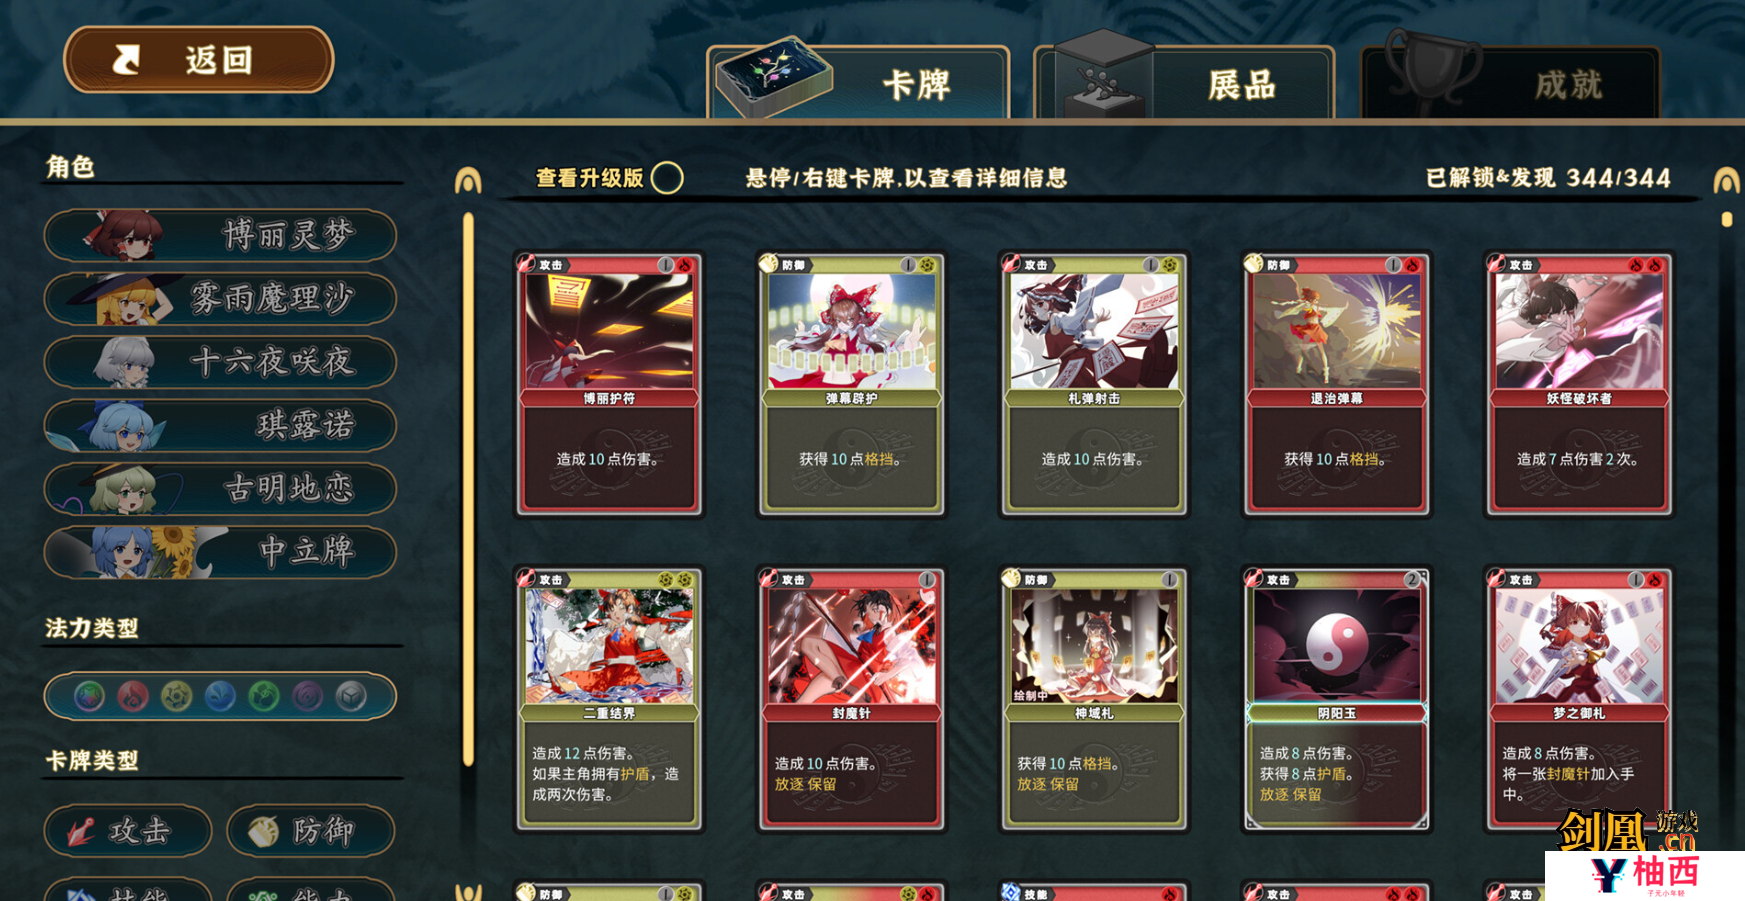Toggle the 攻击 card type filter

(128, 831)
